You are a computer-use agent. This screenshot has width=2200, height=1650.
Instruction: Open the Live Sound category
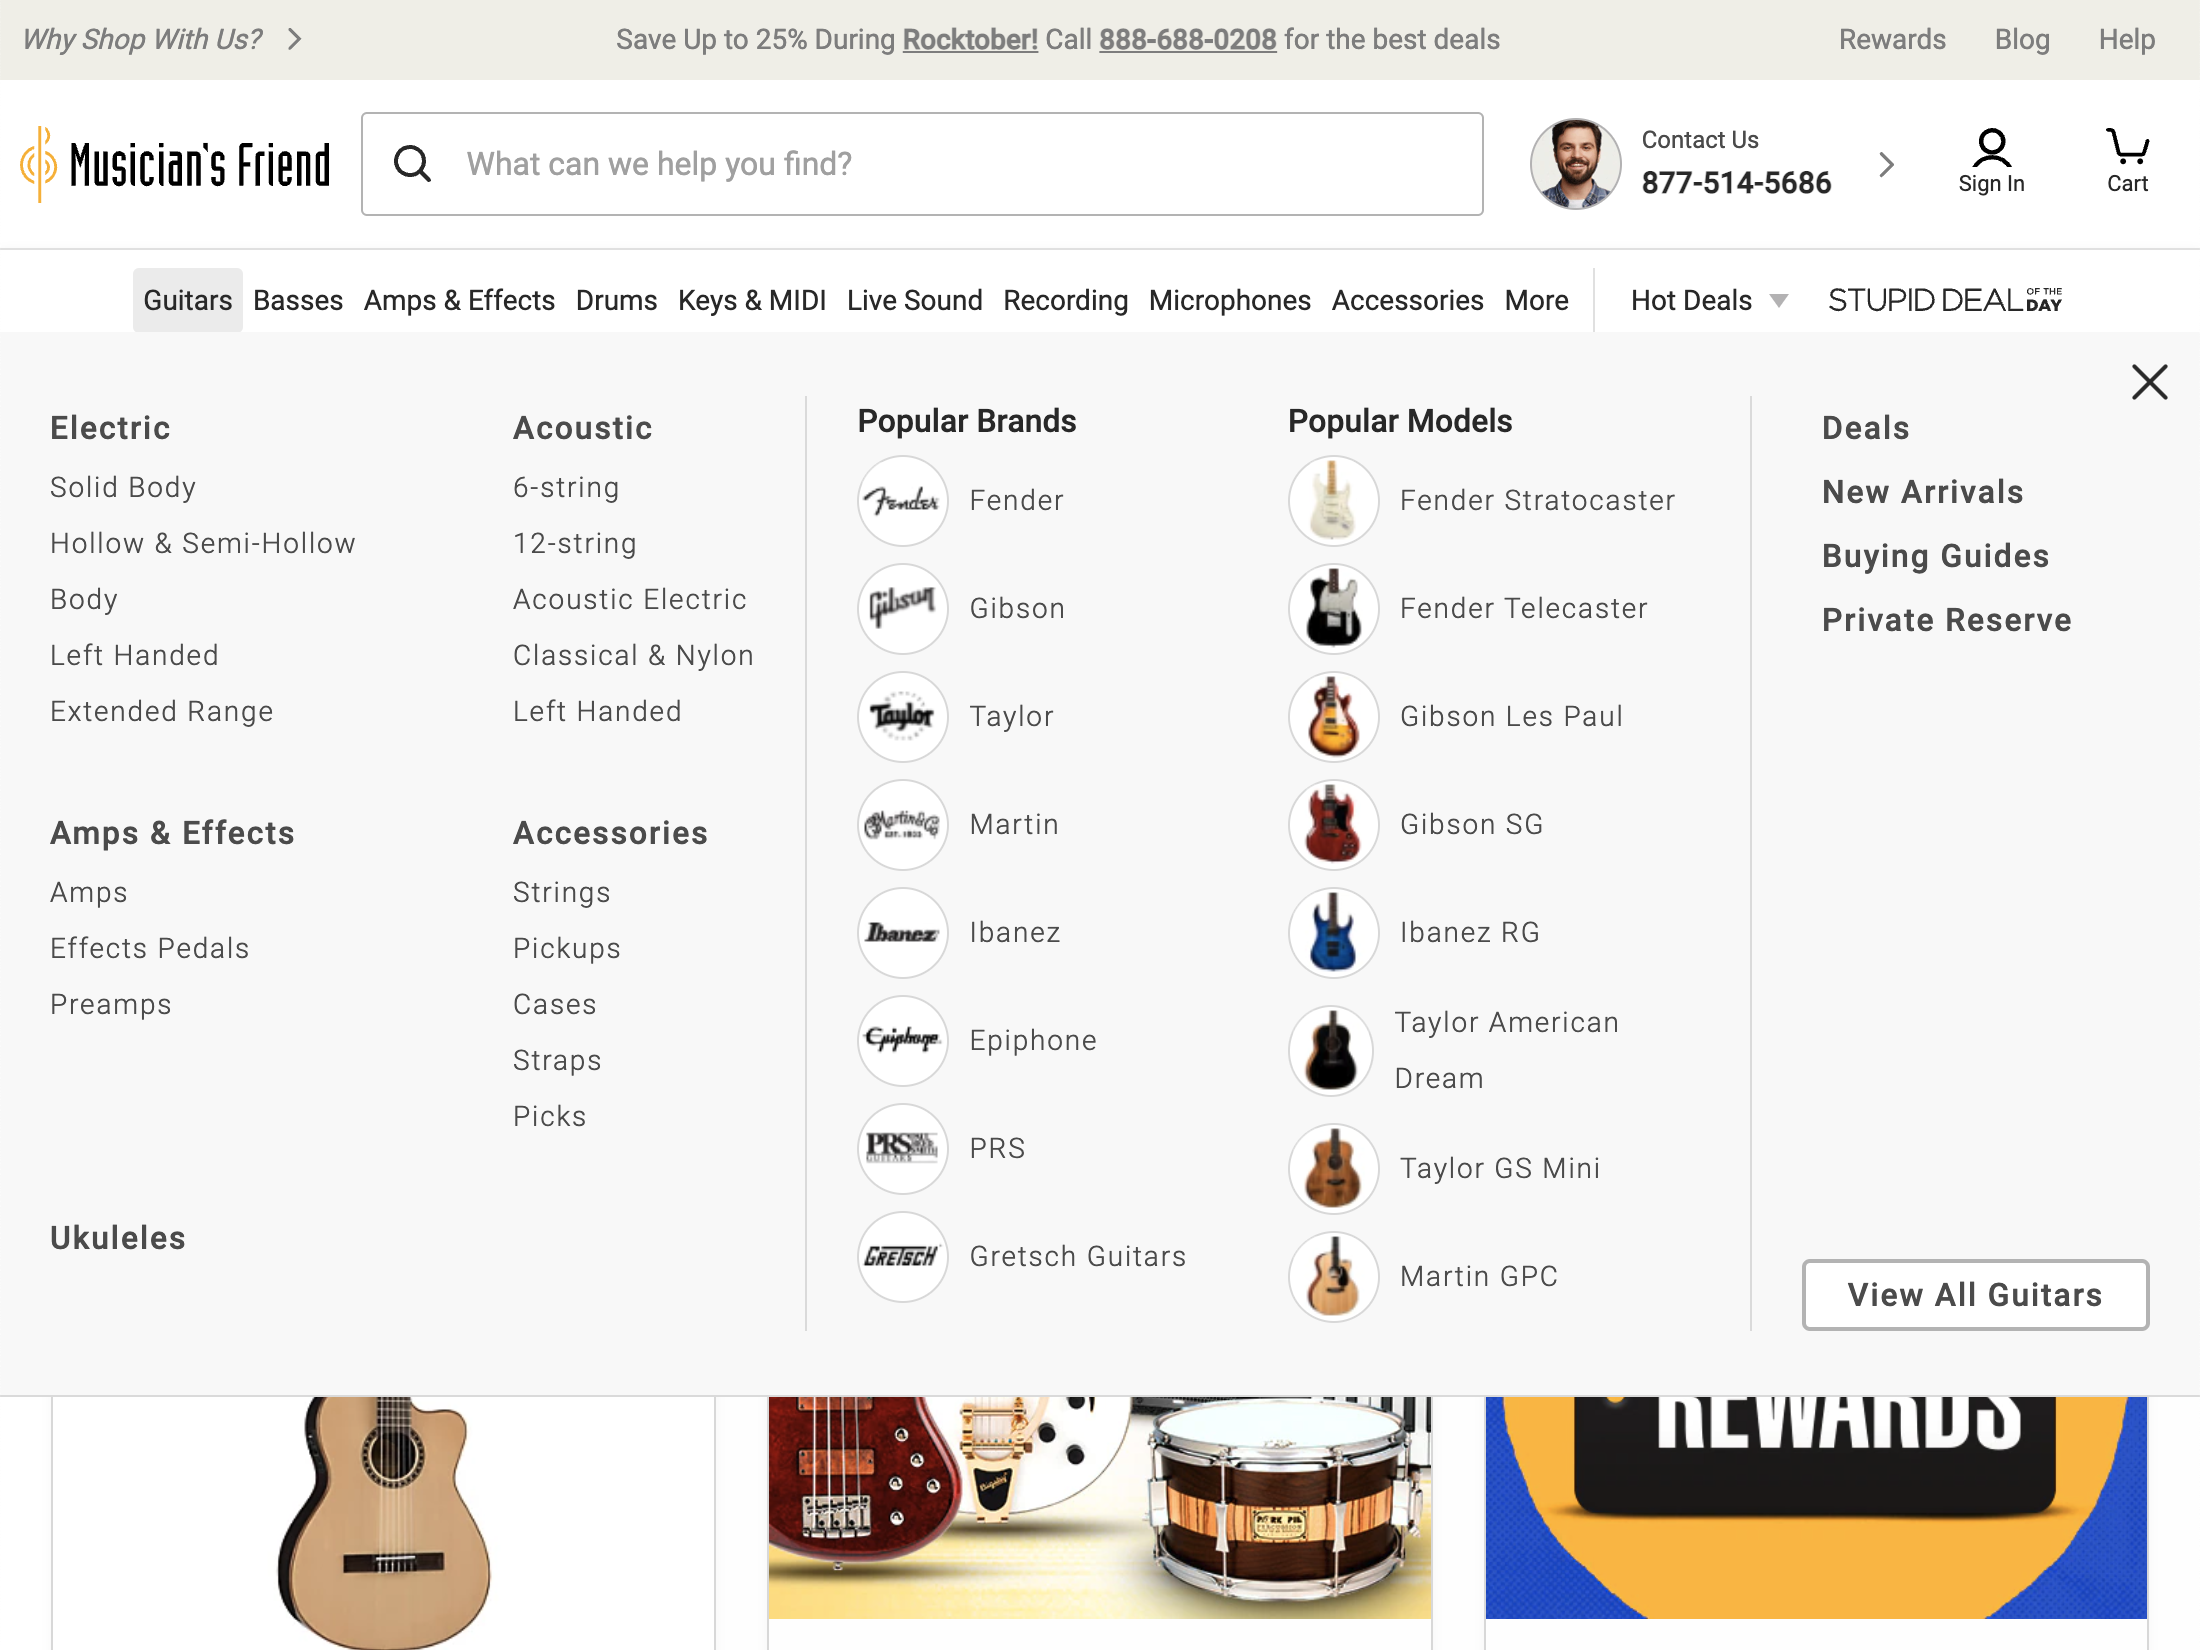pos(914,299)
